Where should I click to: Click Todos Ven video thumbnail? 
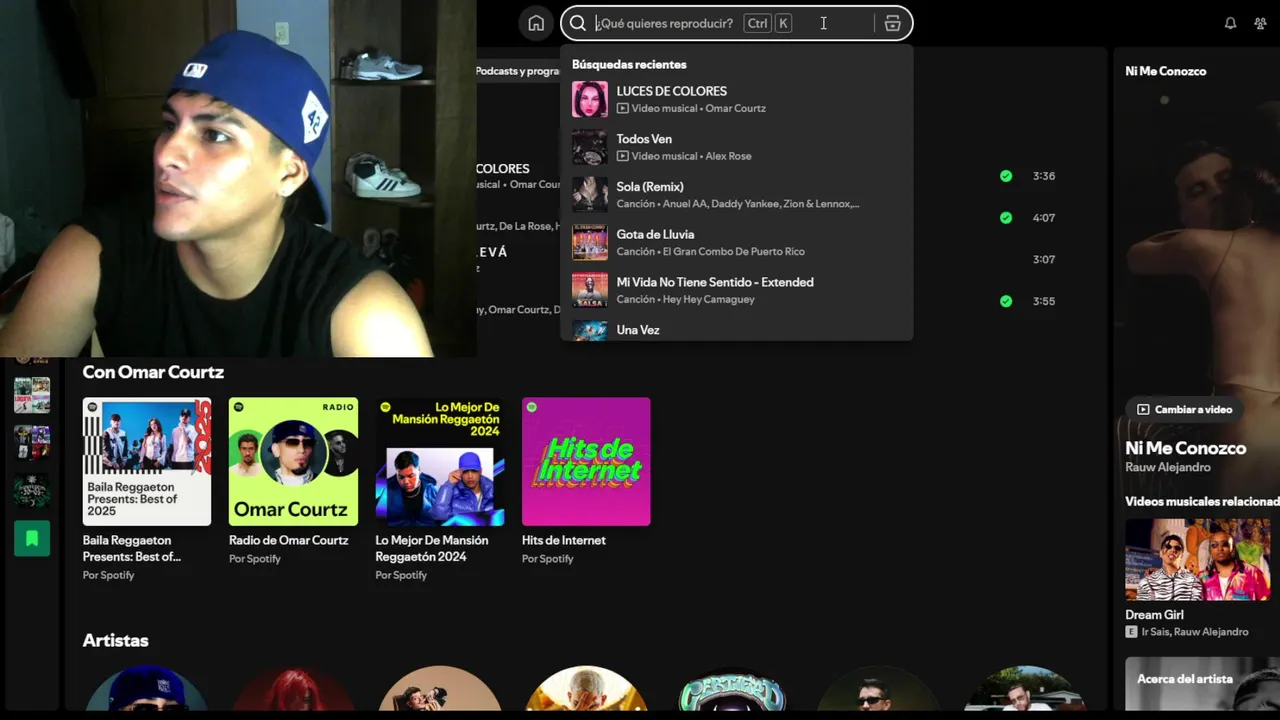[x=590, y=147]
